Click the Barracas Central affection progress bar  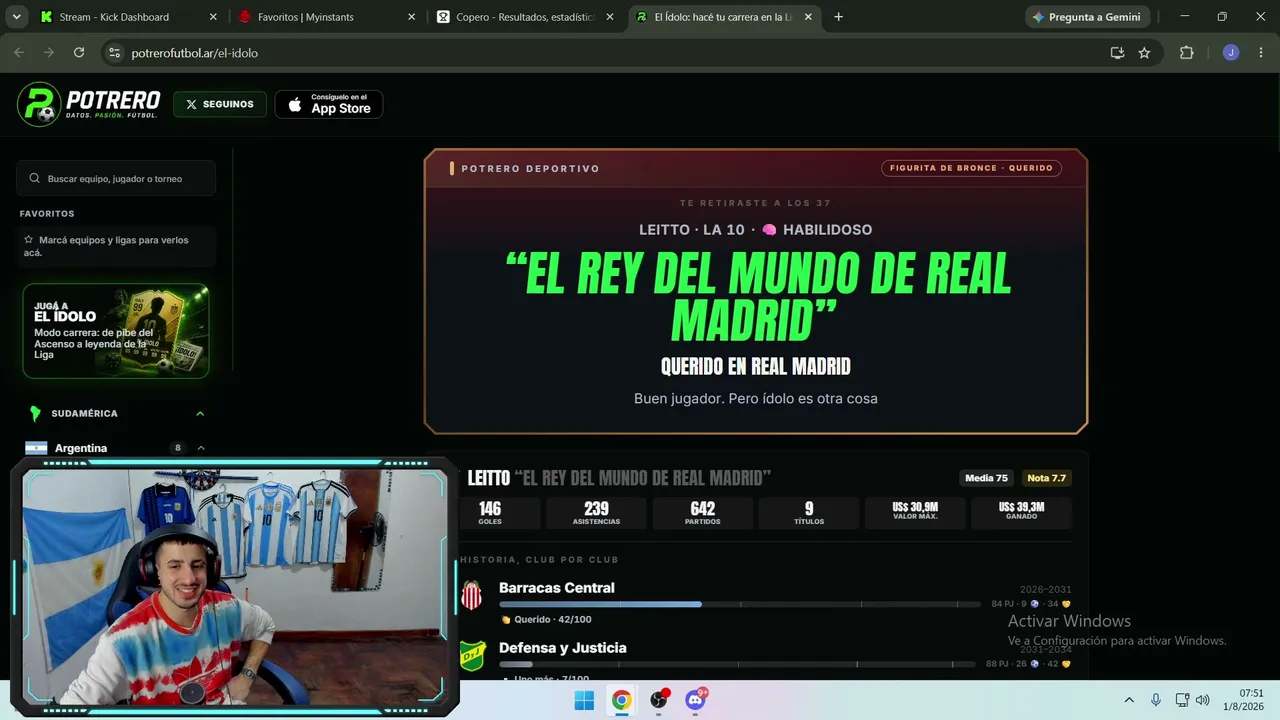(740, 604)
